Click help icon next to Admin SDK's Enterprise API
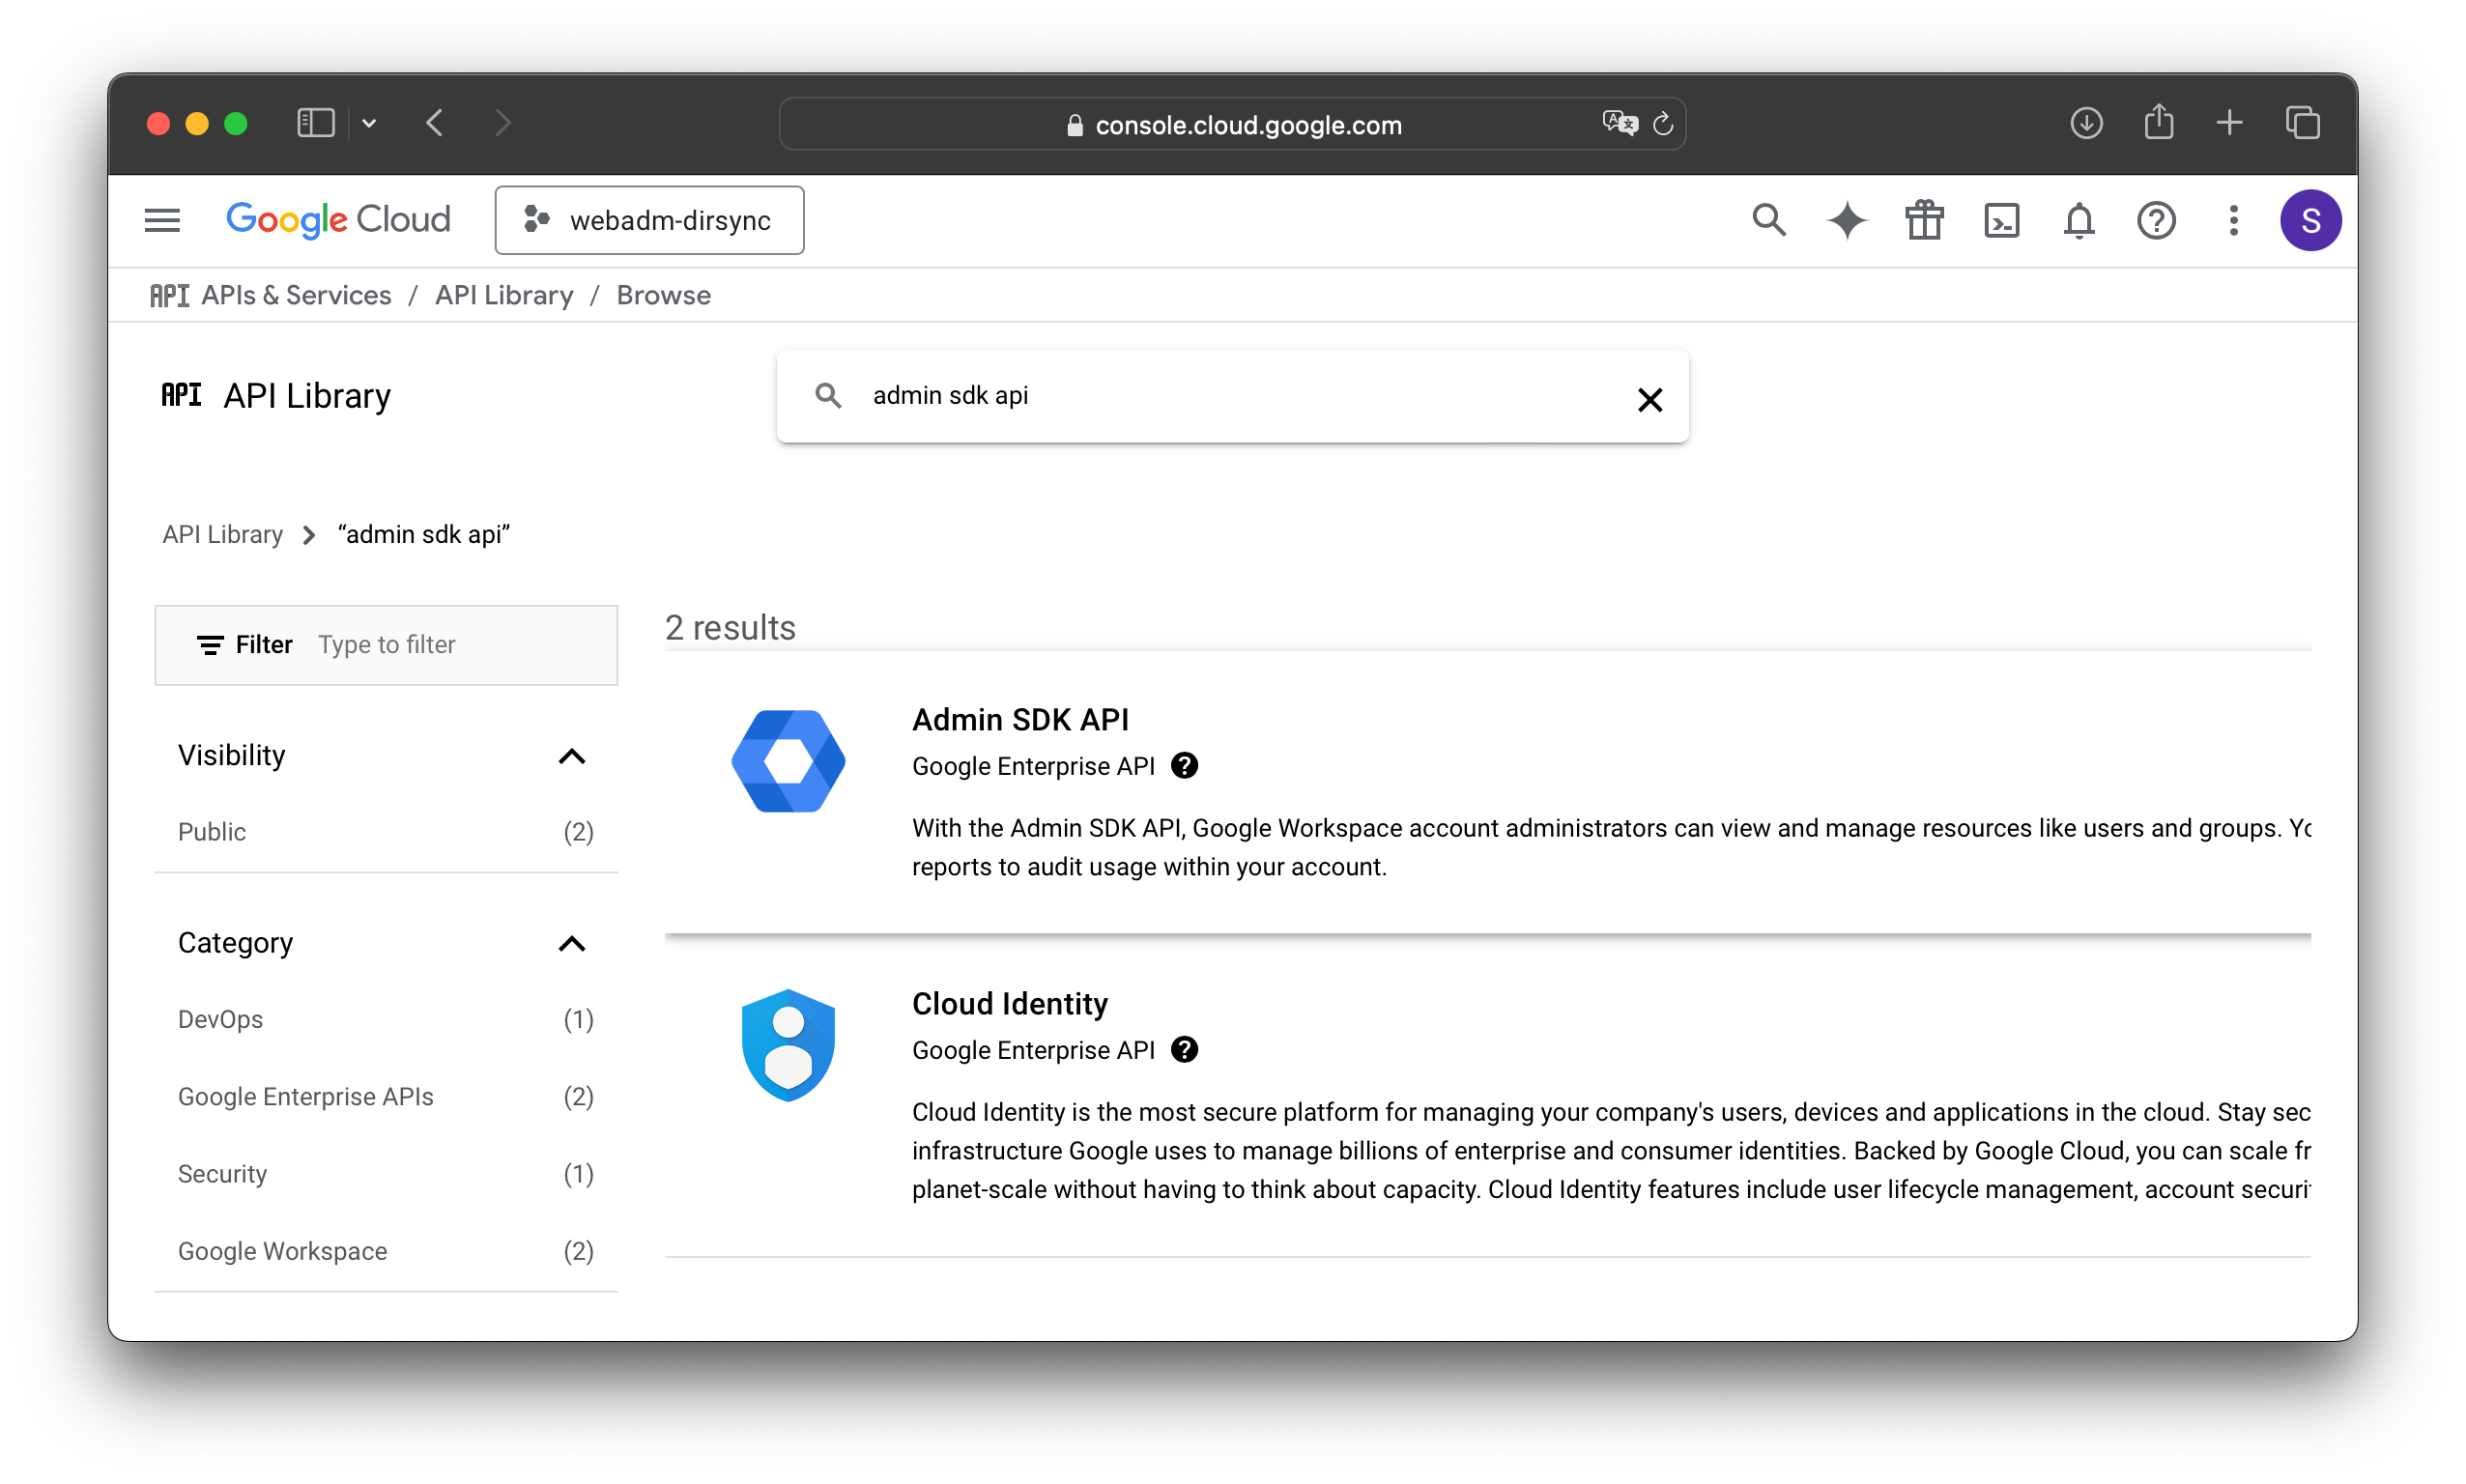Image resolution: width=2466 pixels, height=1484 pixels. (1184, 766)
